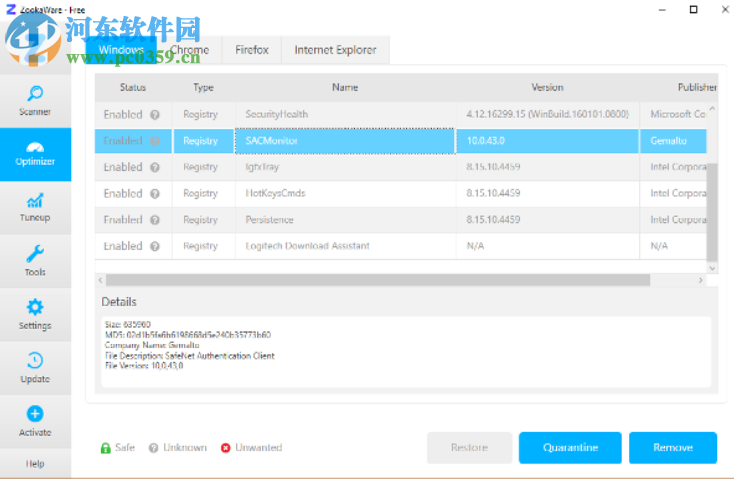Sort by the Name column header
Viewport: 734px width, 490px height.
(345, 88)
